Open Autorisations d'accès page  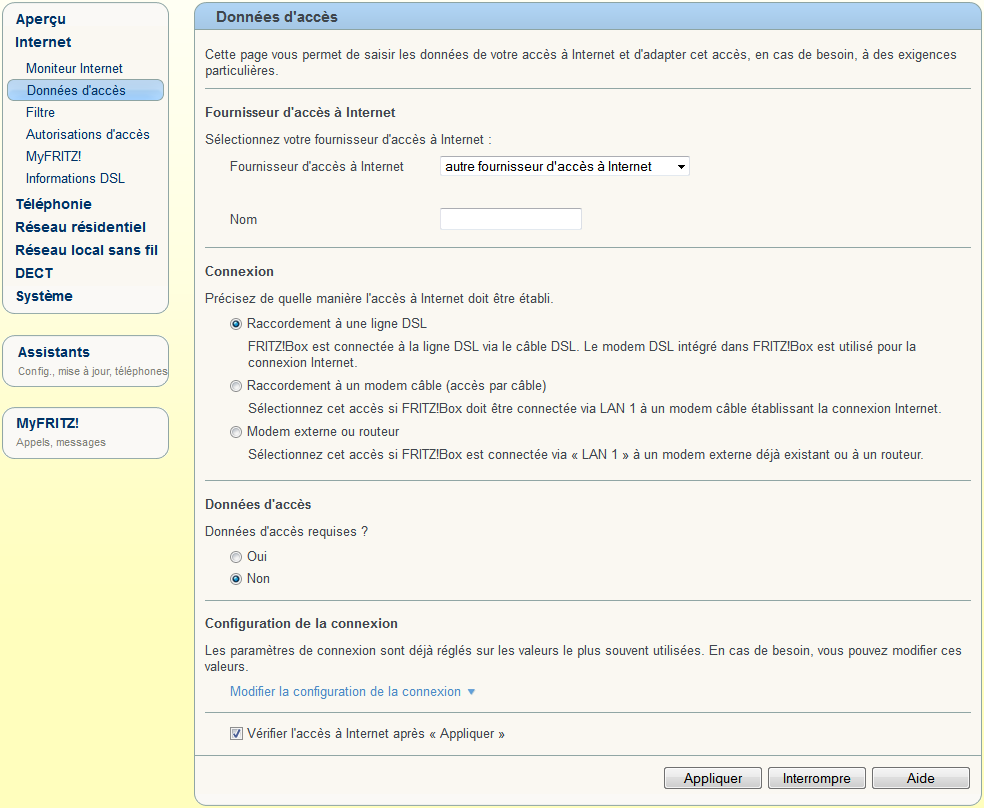(x=87, y=134)
